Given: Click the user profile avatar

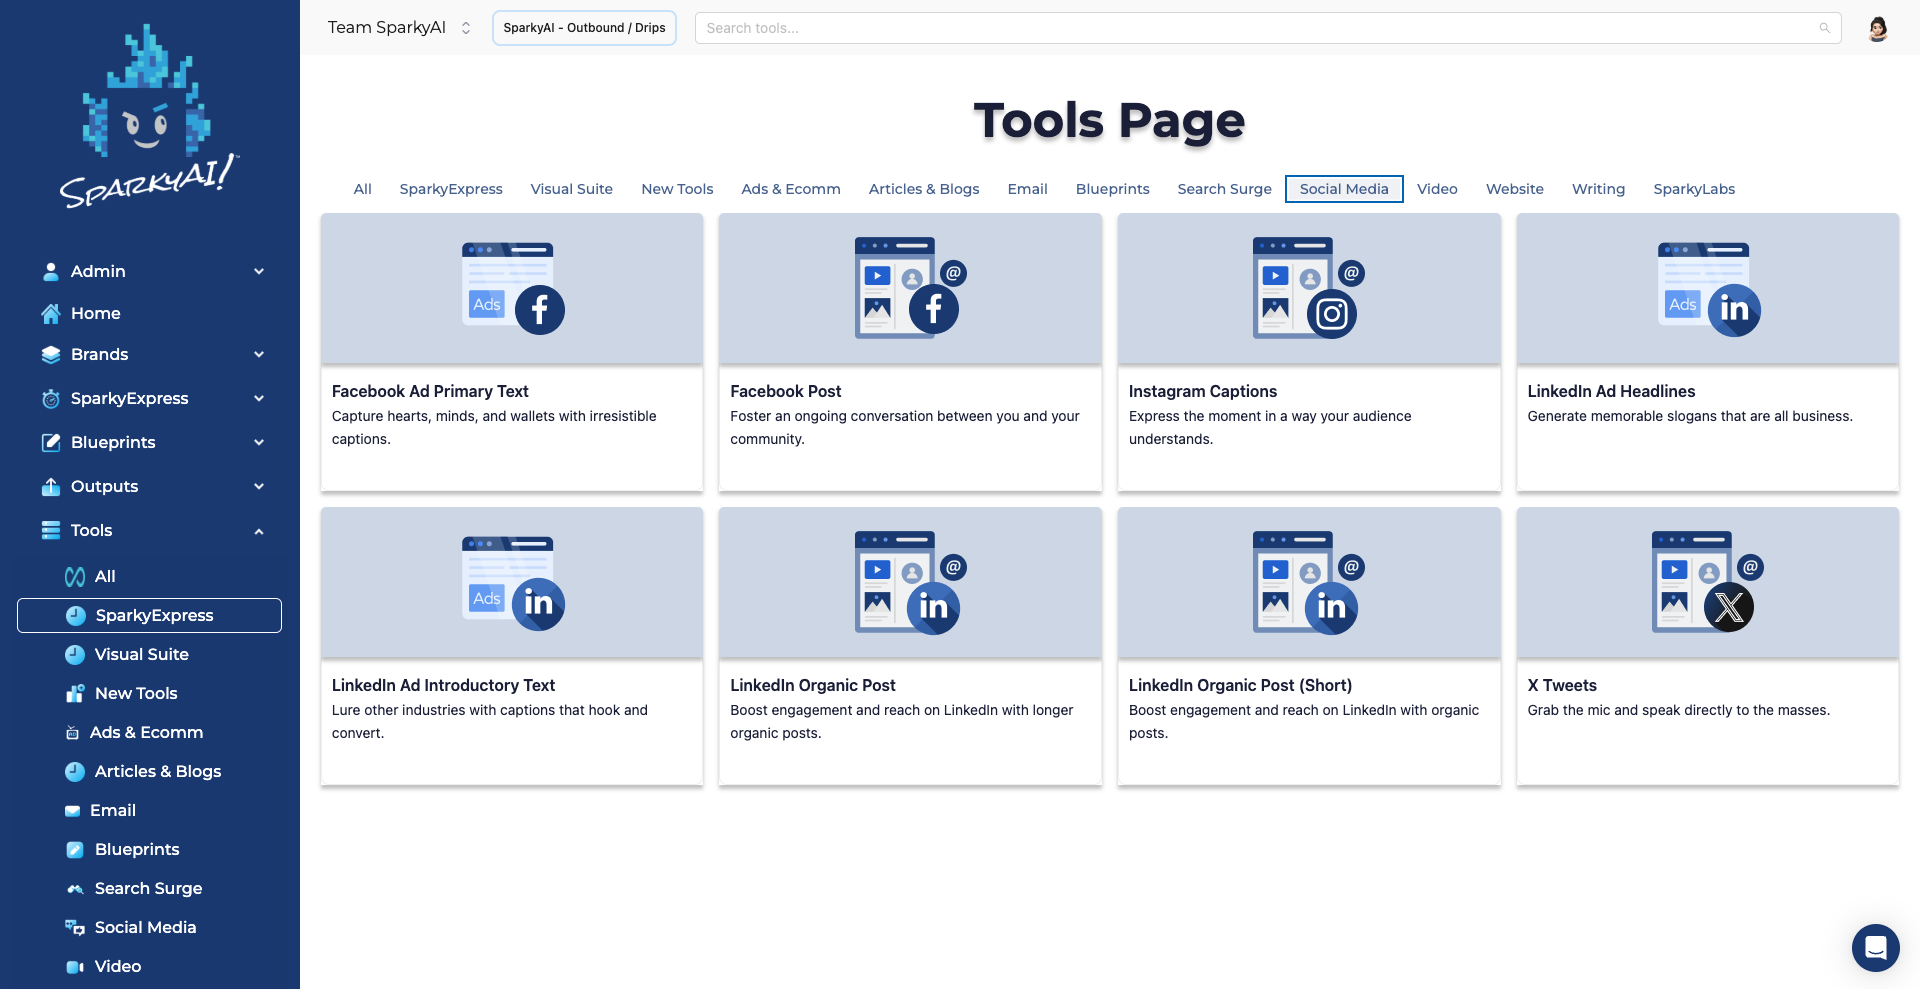Looking at the screenshot, I should tap(1877, 28).
